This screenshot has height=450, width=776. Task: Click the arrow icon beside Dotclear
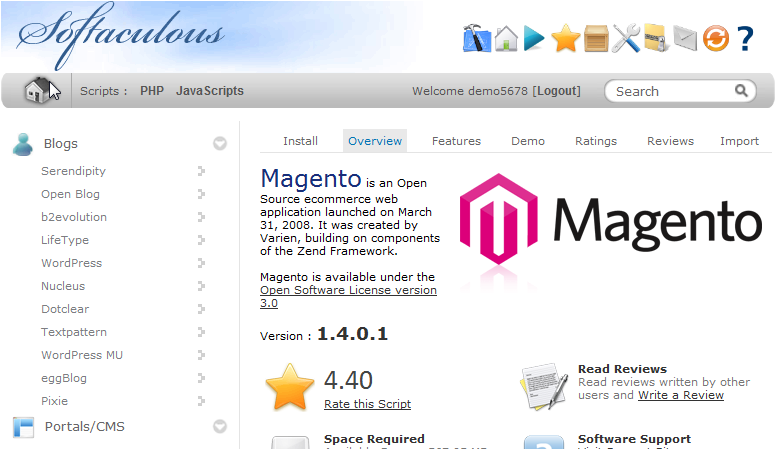click(201, 309)
